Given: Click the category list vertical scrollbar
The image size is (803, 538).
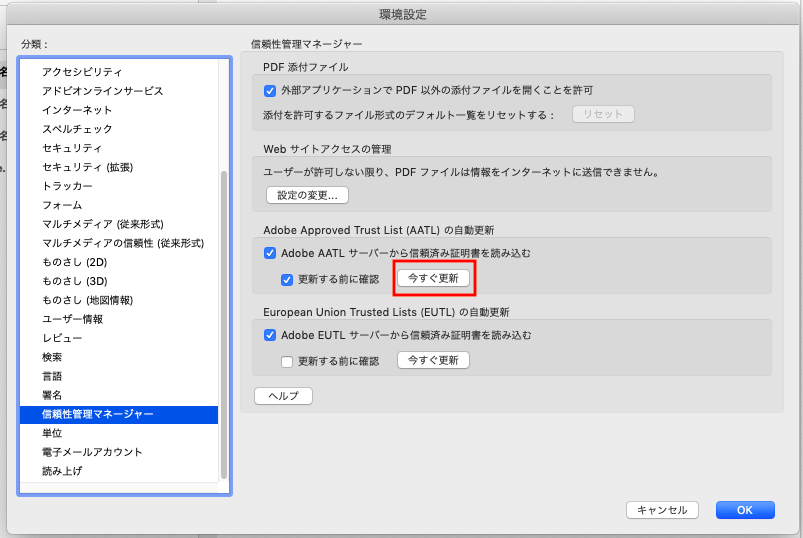Looking at the screenshot, I should (224, 320).
